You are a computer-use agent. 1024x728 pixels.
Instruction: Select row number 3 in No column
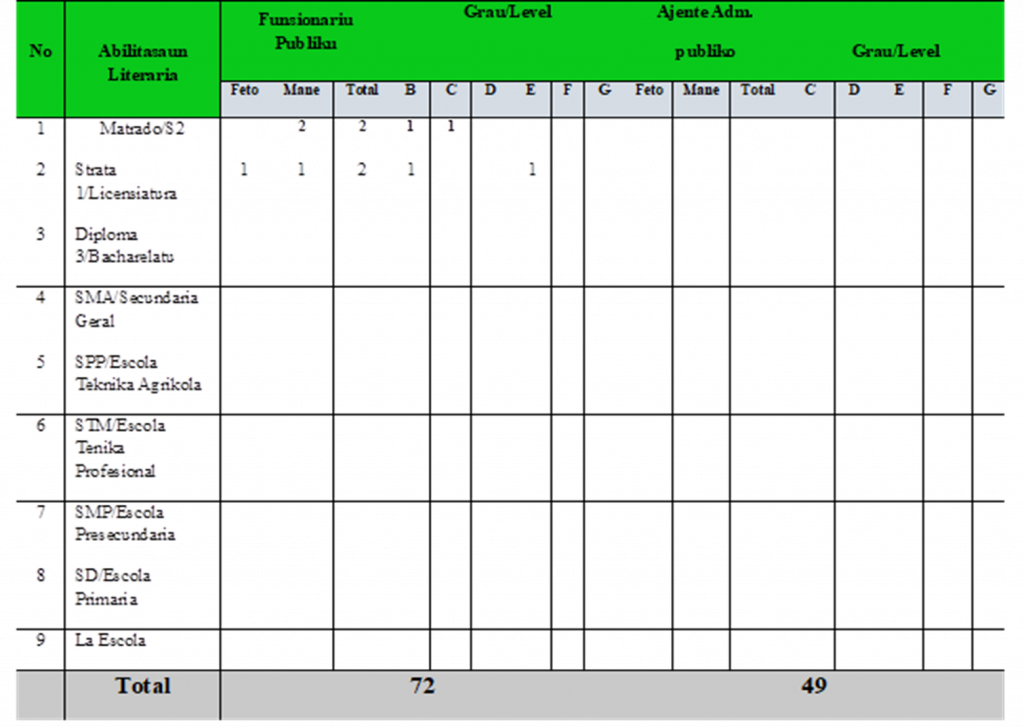(x=41, y=234)
